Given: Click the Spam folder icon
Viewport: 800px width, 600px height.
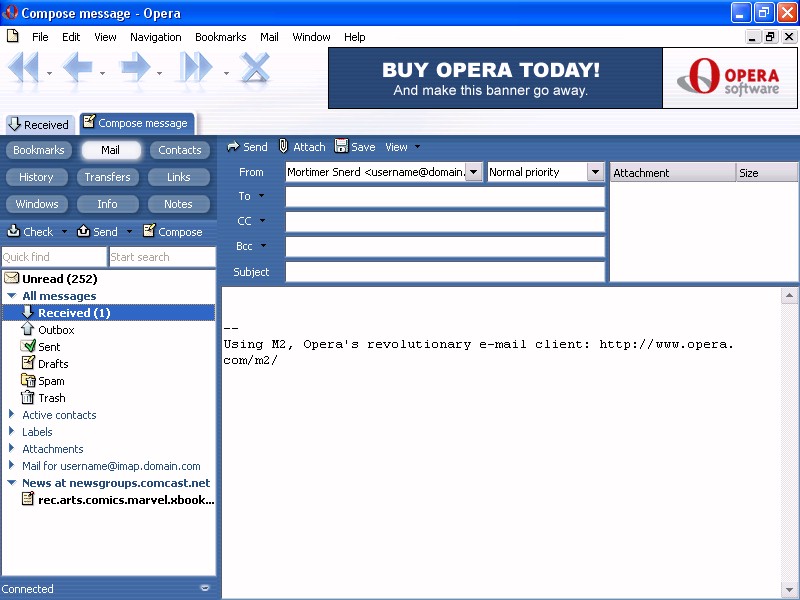Looking at the screenshot, I should click(x=28, y=381).
